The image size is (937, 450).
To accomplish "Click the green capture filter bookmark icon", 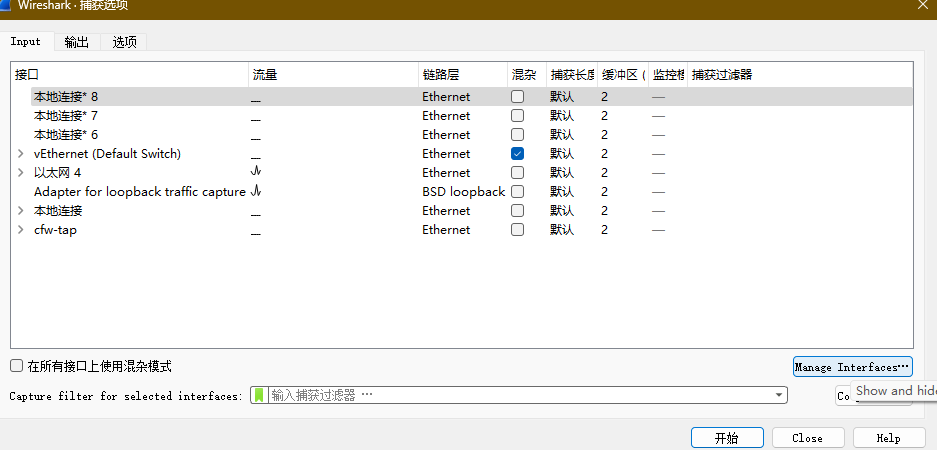I will pos(259,395).
